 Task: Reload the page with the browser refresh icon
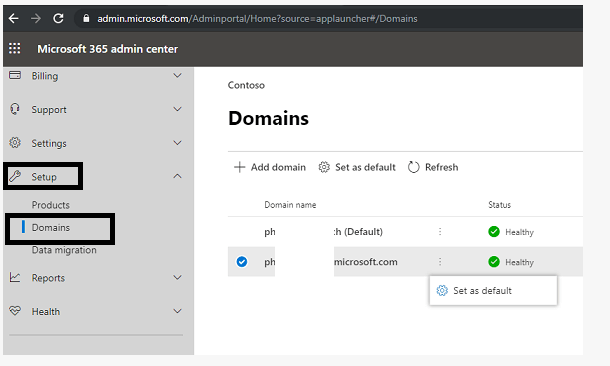click(58, 18)
